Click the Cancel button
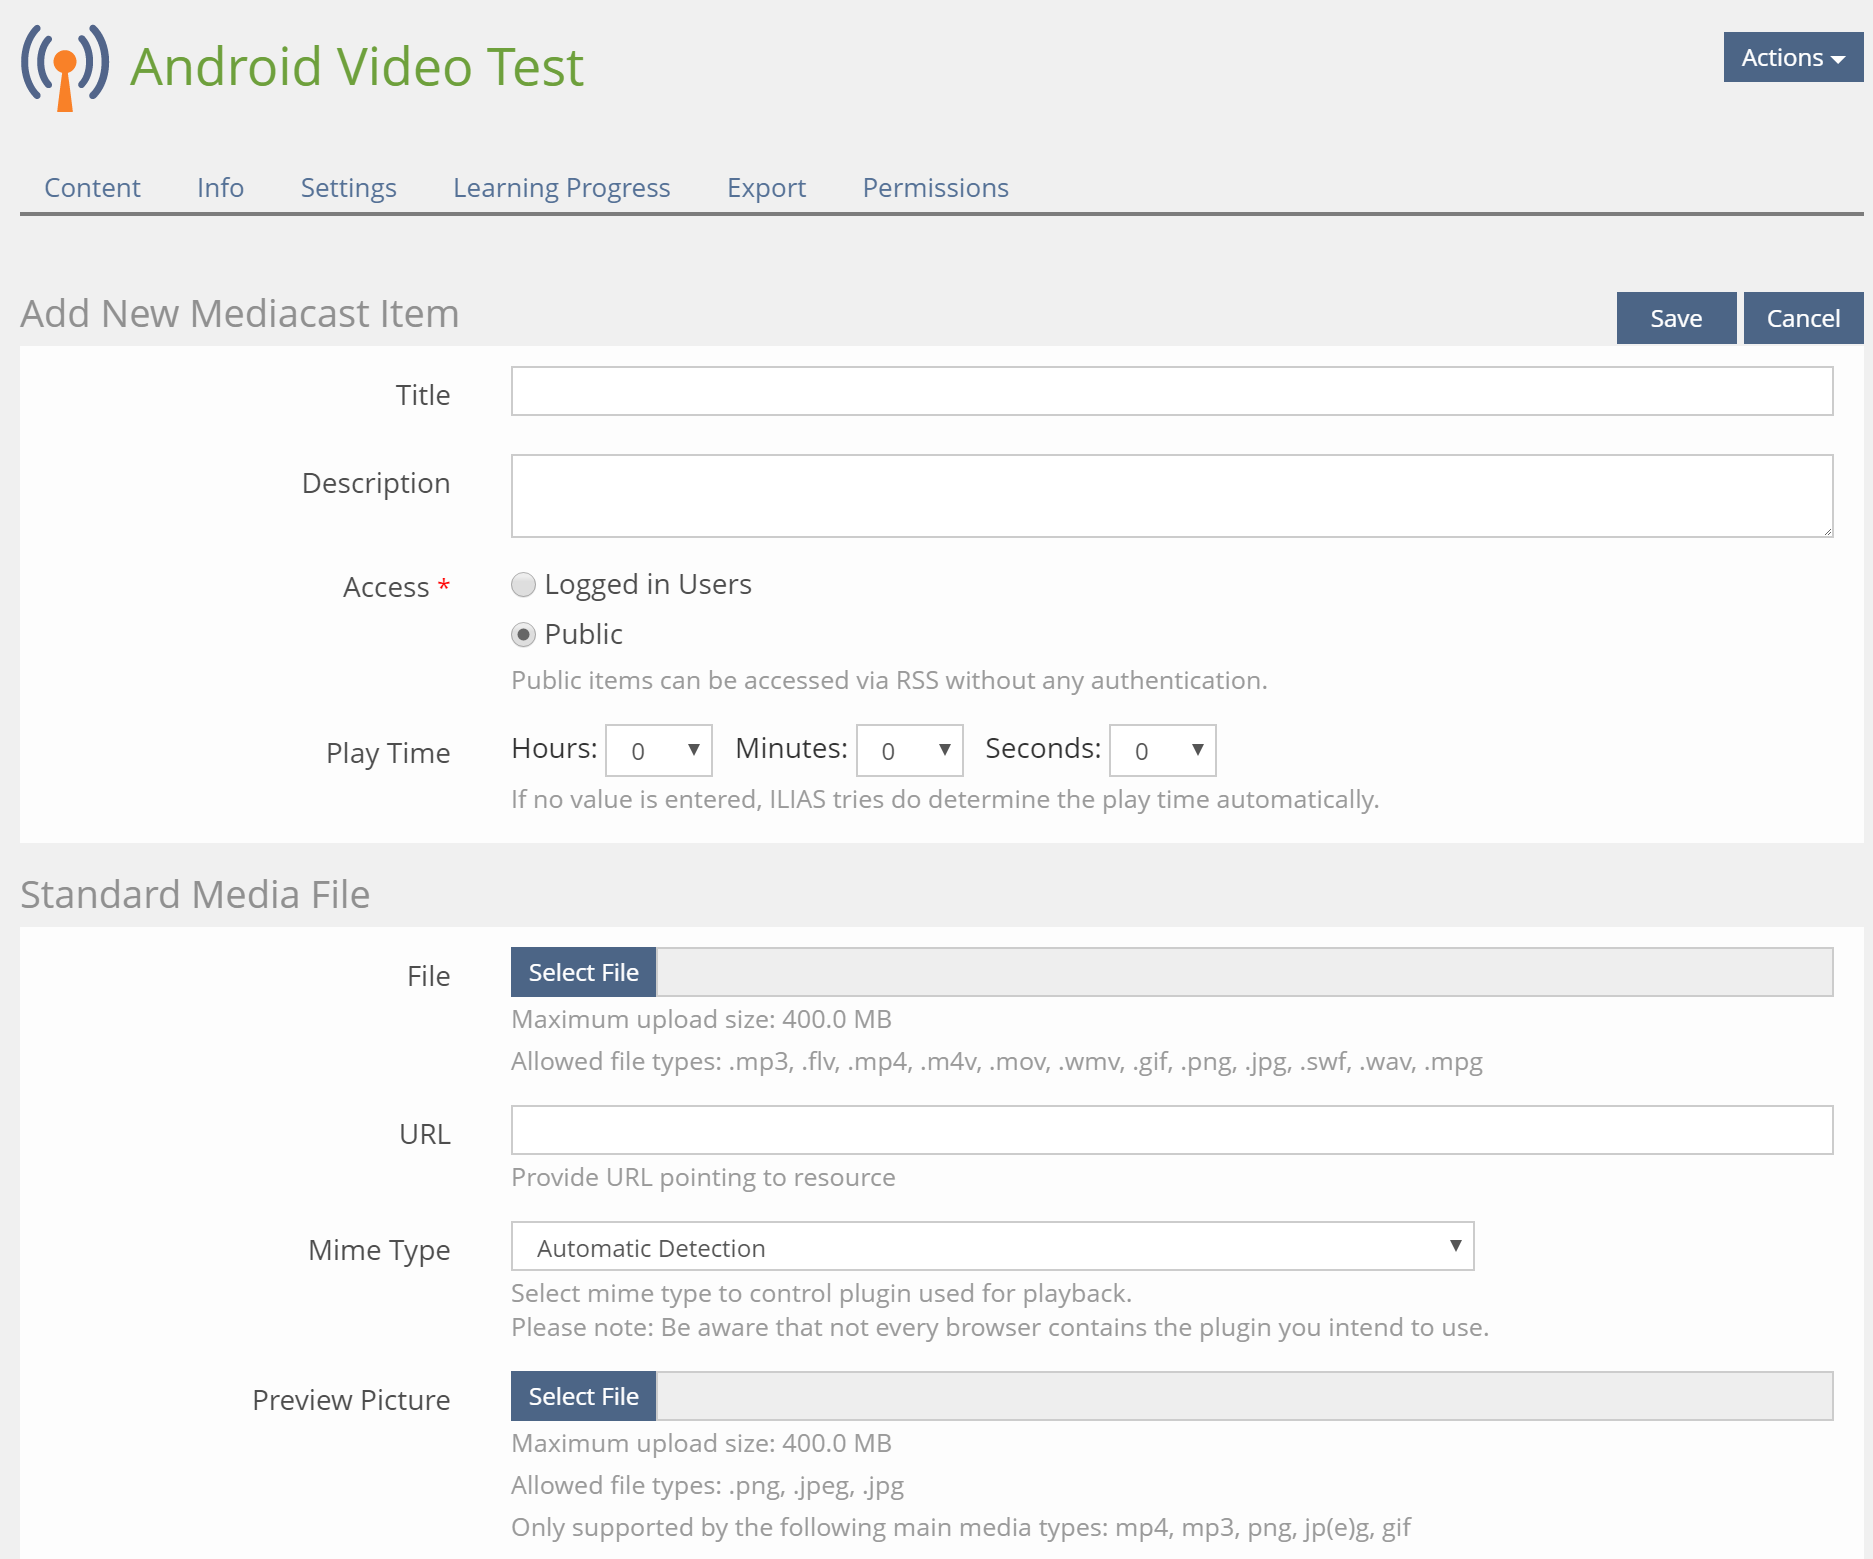The image size is (1873, 1559). pos(1802,319)
